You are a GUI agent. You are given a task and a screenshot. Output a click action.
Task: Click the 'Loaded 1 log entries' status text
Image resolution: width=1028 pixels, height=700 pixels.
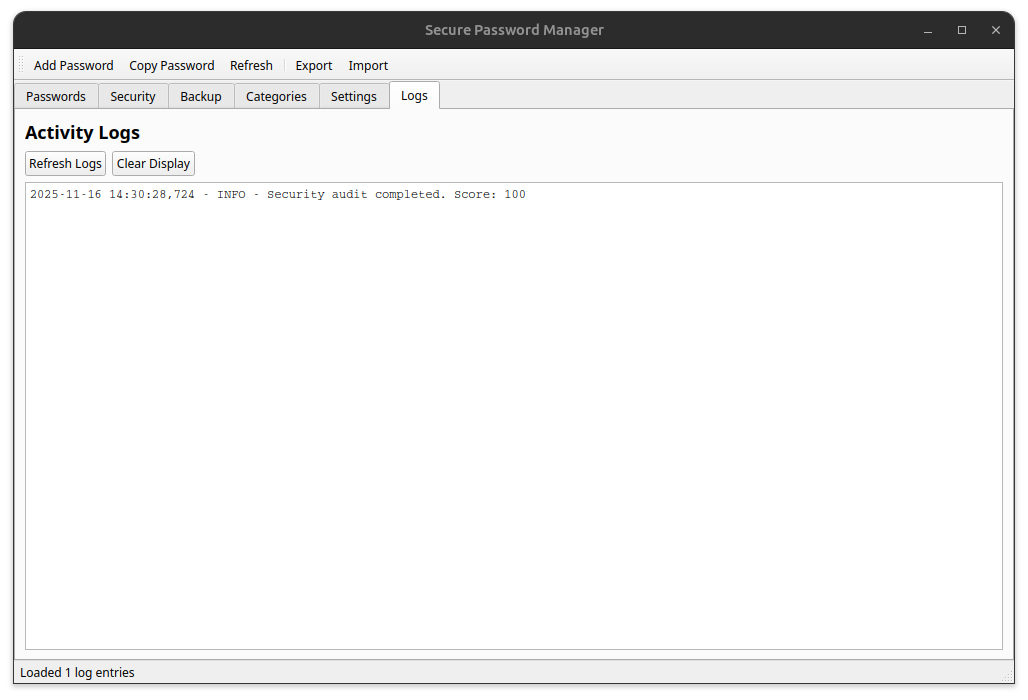pos(77,672)
